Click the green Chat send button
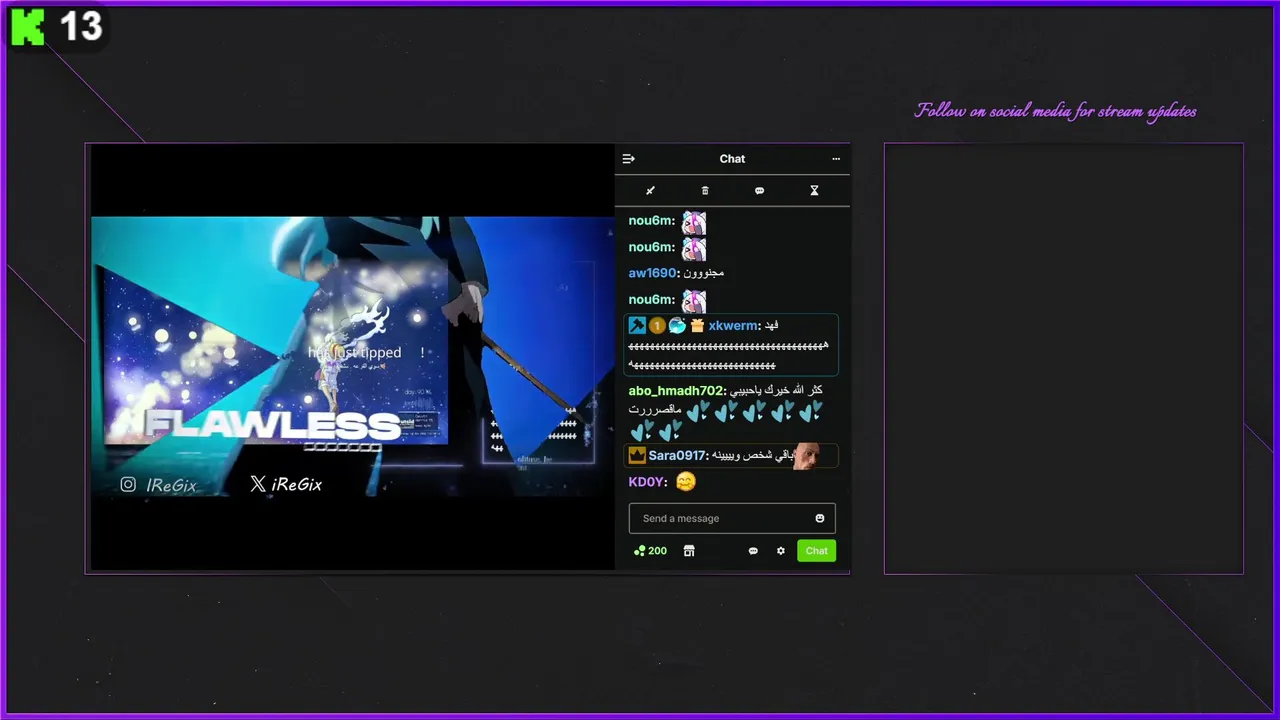Screen dimensions: 1280x720 816,551
